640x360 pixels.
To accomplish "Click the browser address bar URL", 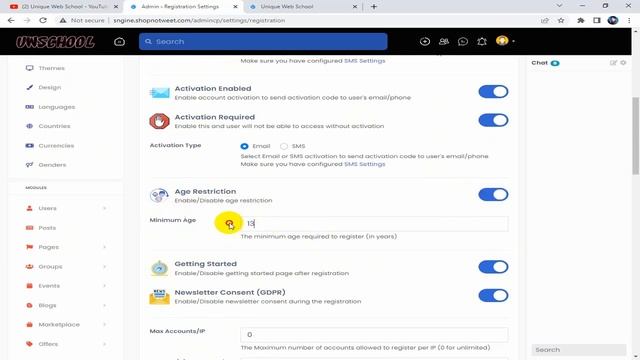I will (199, 20).
